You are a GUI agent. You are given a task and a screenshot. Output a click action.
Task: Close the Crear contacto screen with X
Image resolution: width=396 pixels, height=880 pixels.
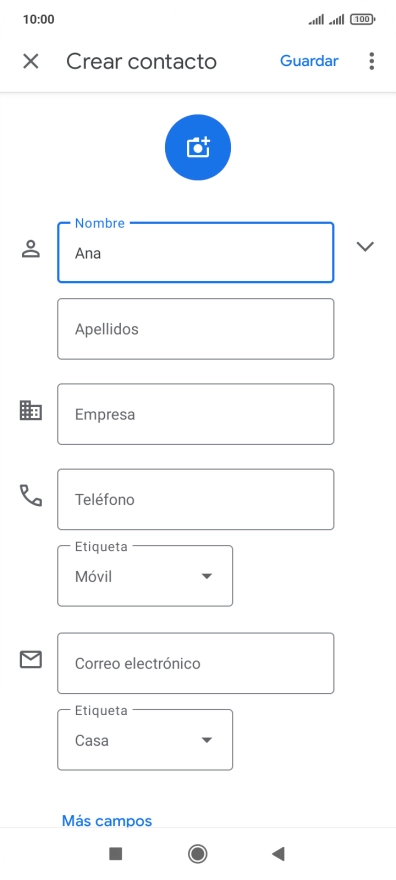pos(30,61)
